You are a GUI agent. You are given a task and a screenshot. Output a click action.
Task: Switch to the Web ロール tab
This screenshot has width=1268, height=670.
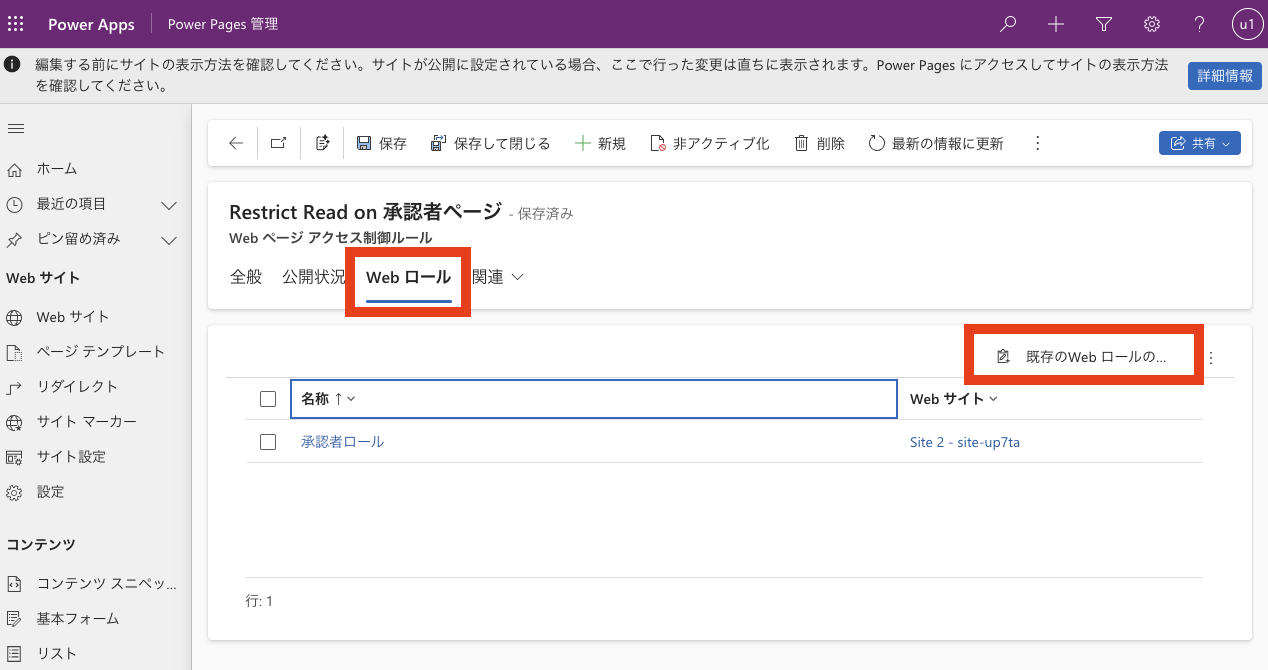coord(408,277)
